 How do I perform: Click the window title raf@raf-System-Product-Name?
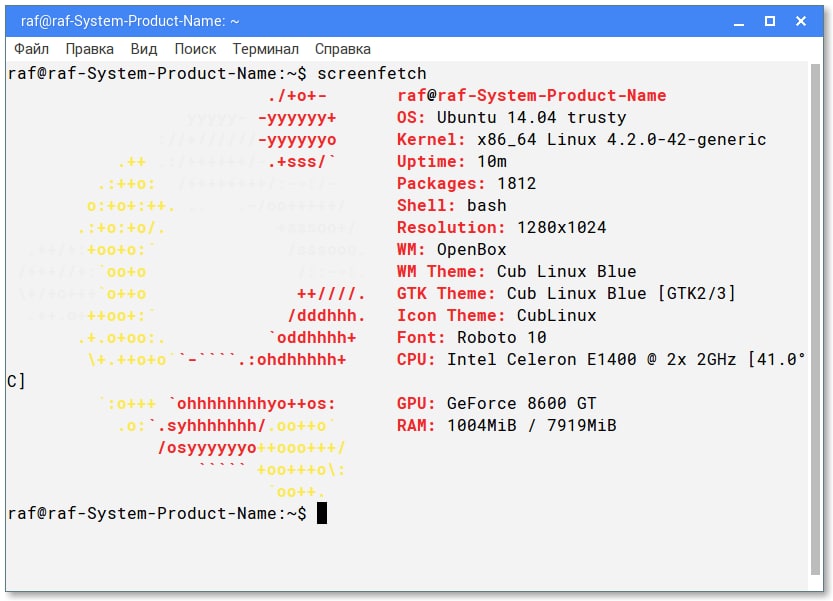130,21
